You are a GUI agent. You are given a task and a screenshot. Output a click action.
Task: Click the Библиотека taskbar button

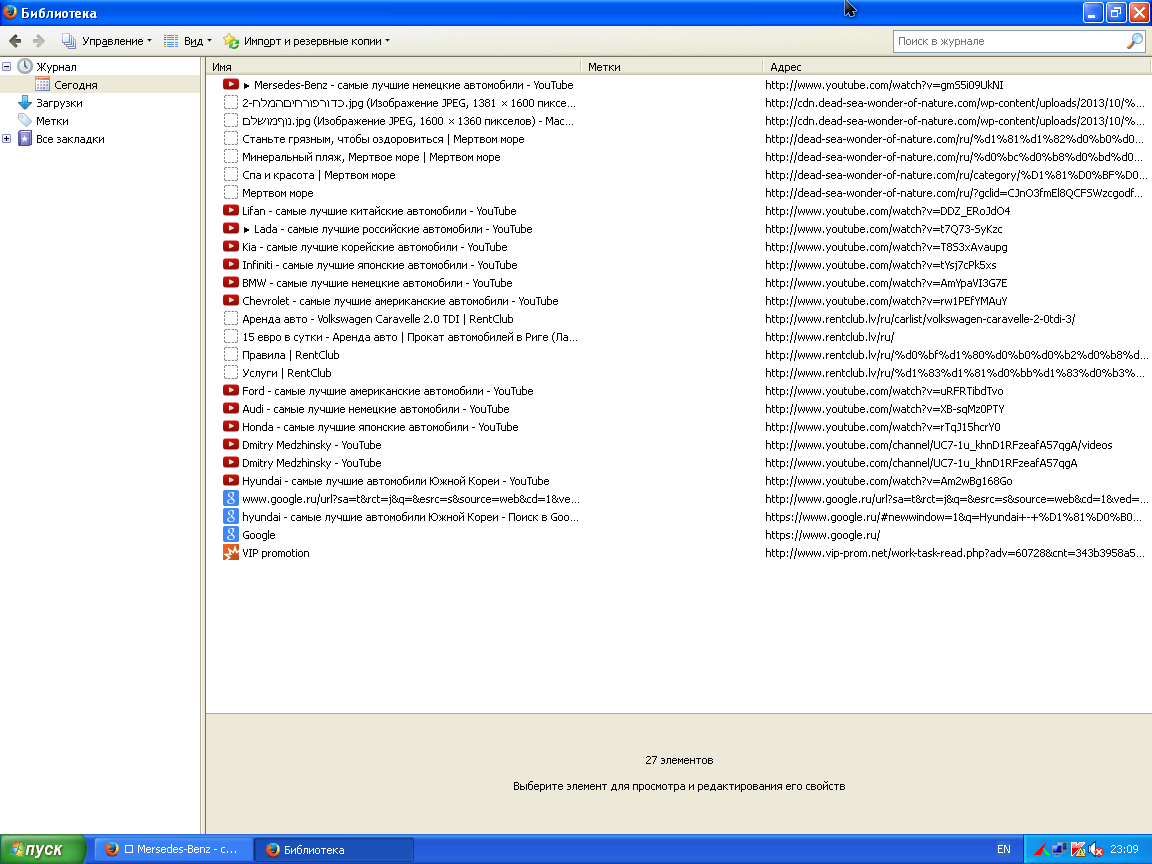coord(334,849)
